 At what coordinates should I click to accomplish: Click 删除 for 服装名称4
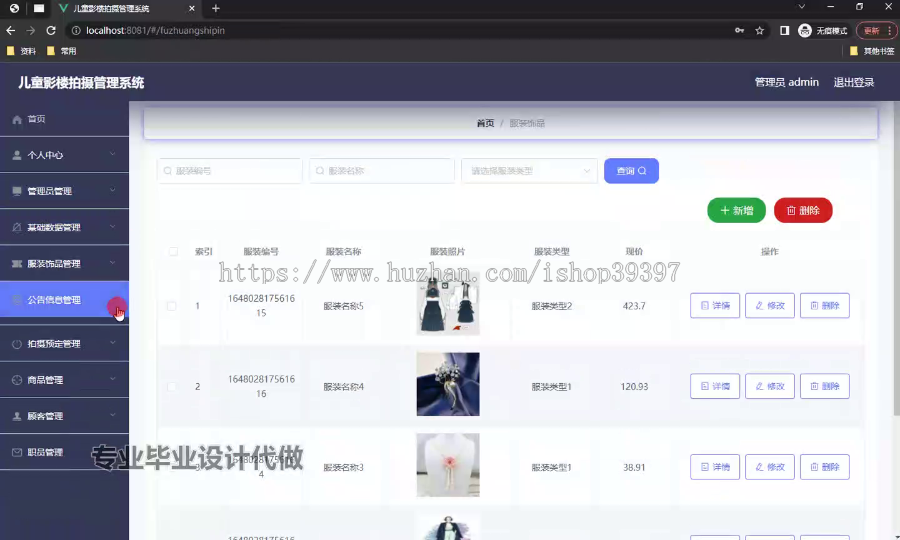click(825, 386)
